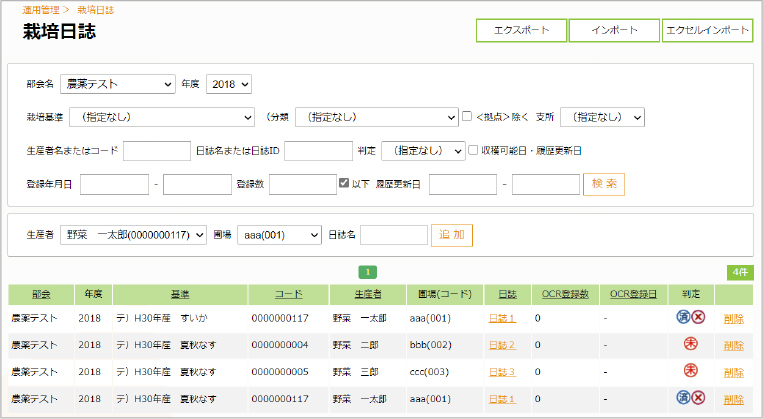Click the 履歴更新日 start date field
This screenshot has width=763, height=419.
pos(463,184)
